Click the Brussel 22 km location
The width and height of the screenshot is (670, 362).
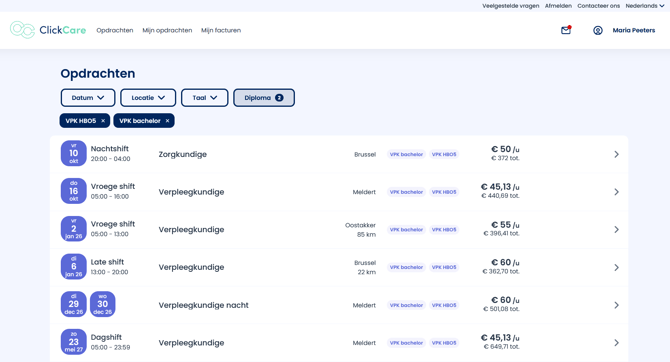tap(365, 267)
